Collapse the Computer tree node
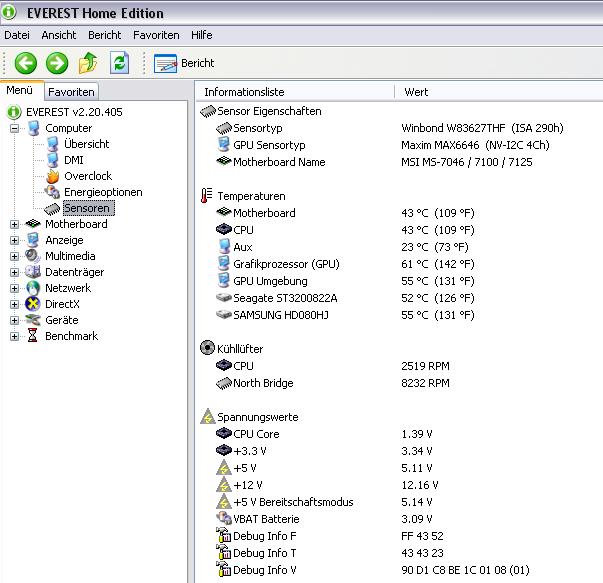Image resolution: width=603 pixels, height=583 pixels. tap(15, 128)
